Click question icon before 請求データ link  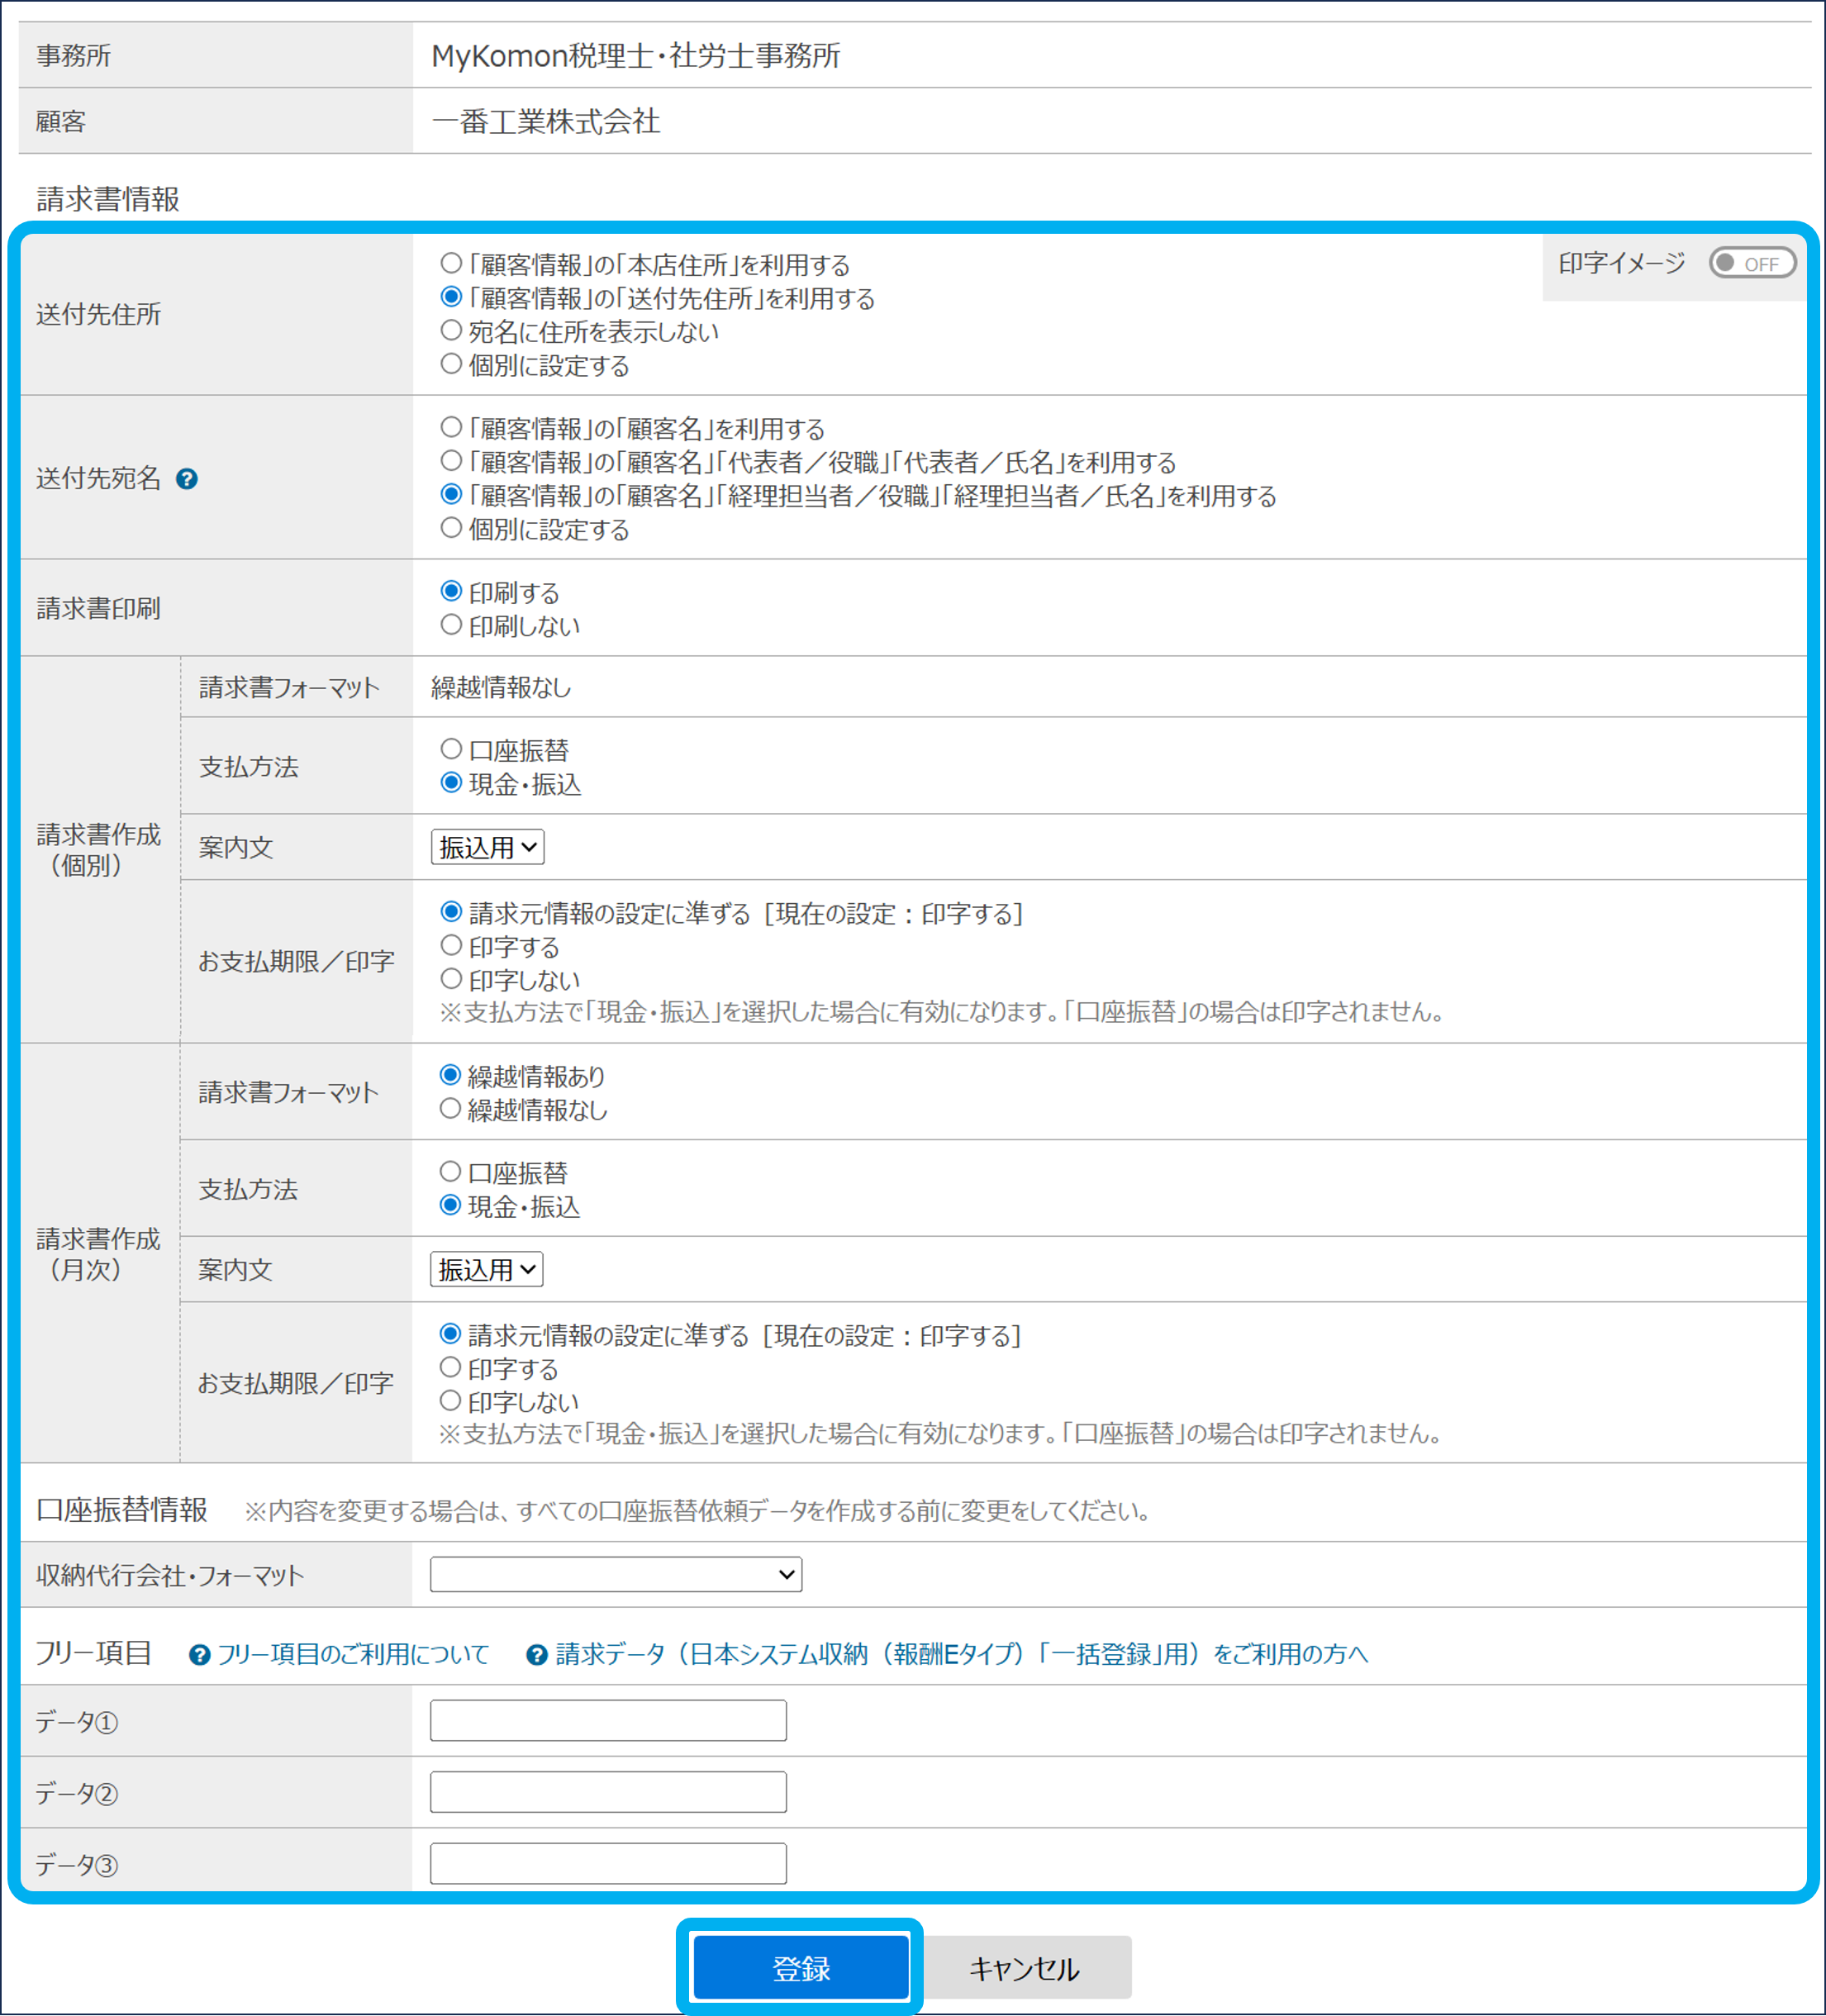click(537, 1655)
